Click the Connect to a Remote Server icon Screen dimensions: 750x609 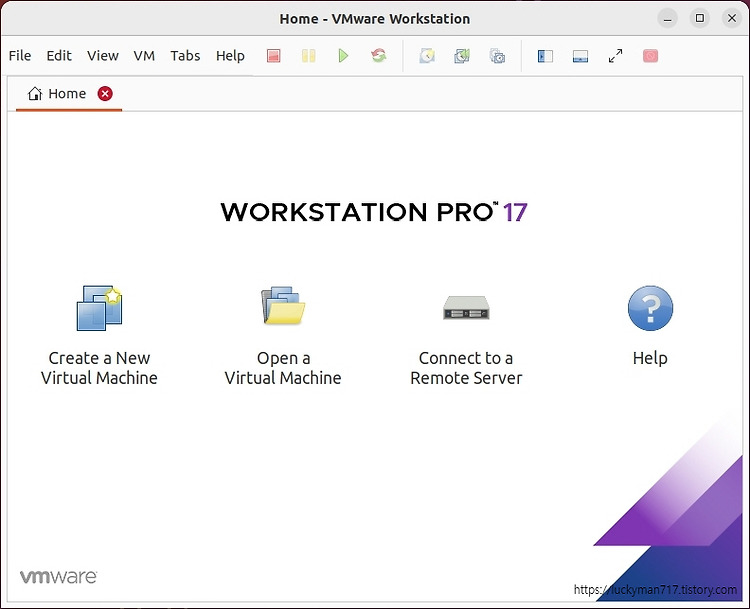tap(466, 308)
